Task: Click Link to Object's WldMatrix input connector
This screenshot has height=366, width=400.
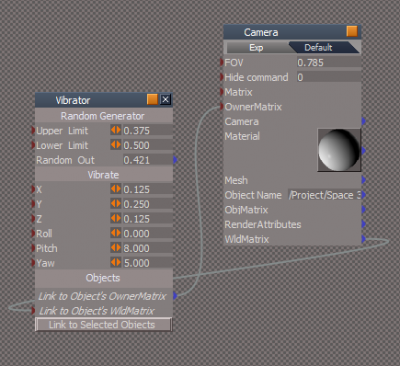Action: pos(33,310)
